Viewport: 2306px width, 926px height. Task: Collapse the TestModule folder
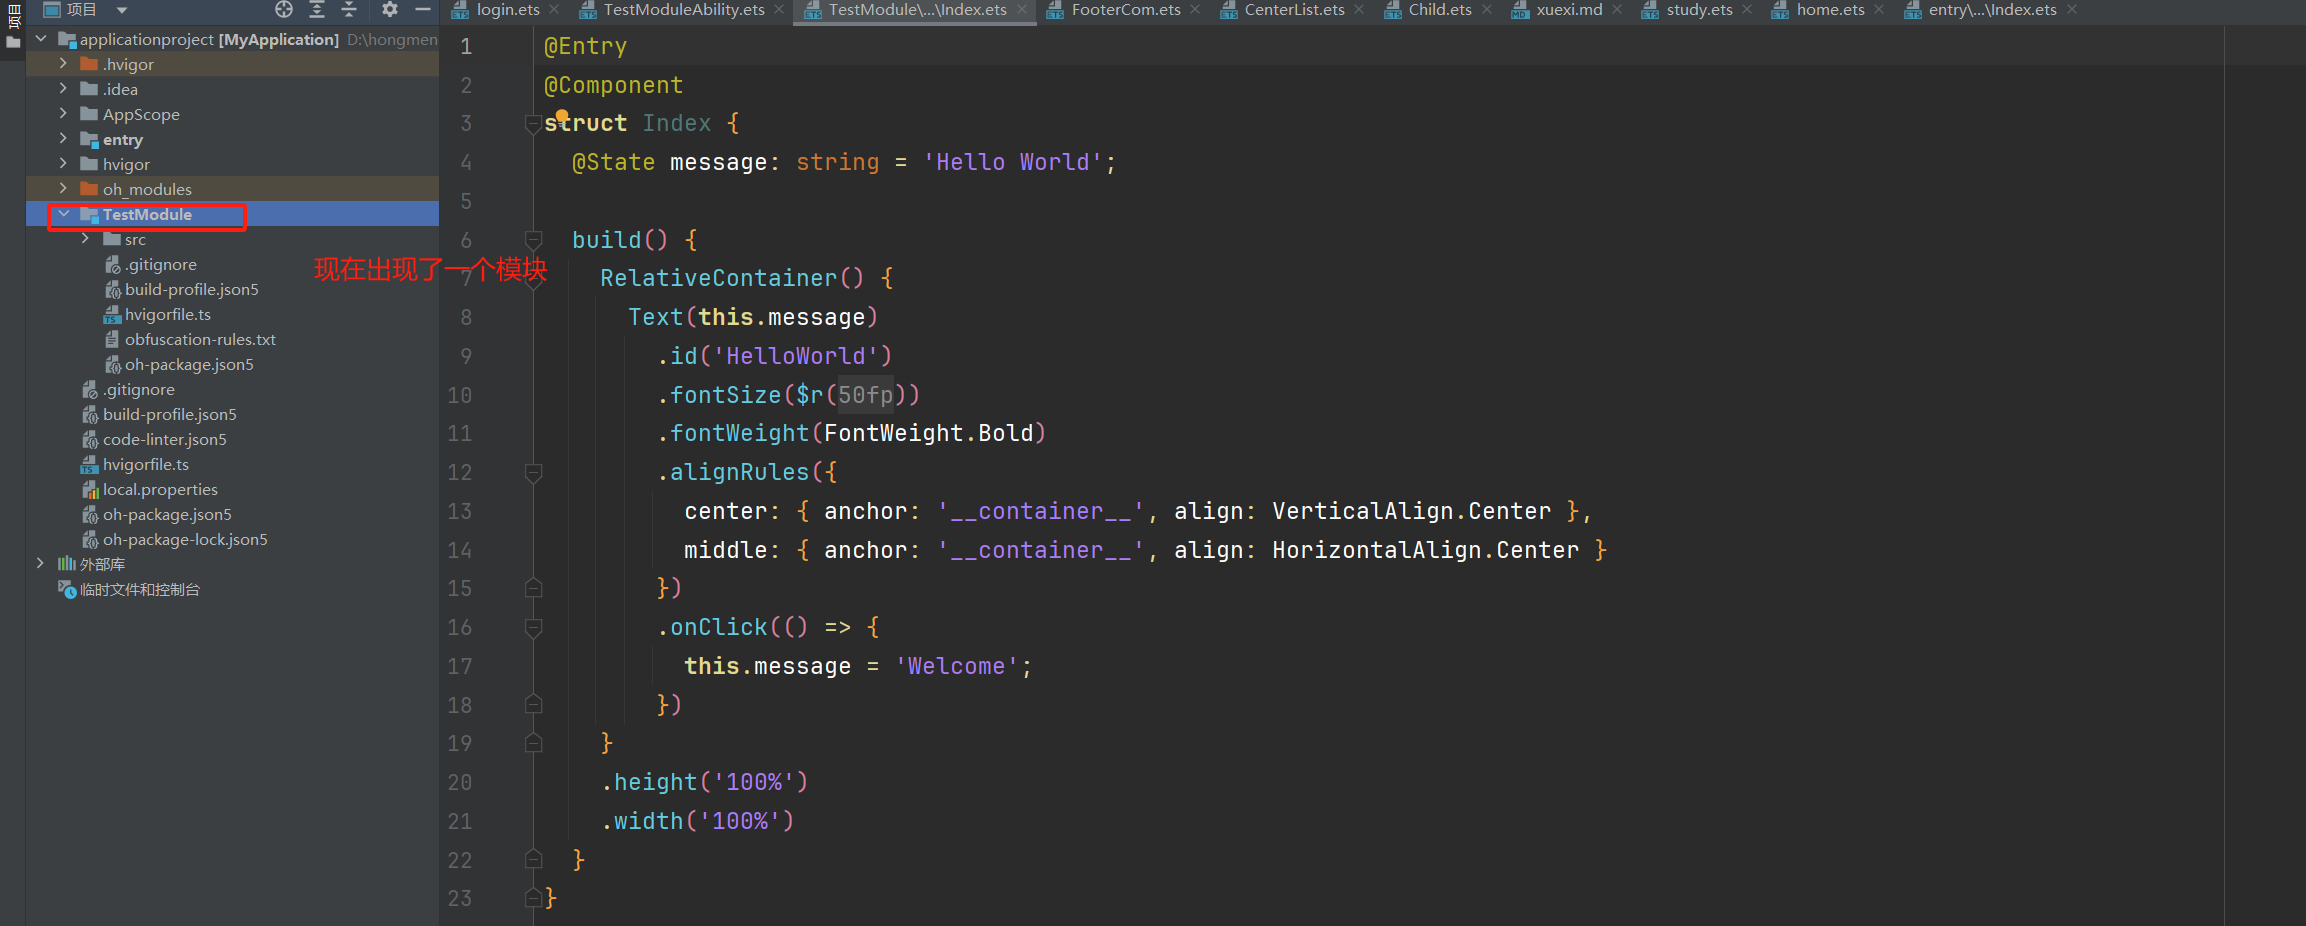click(63, 214)
